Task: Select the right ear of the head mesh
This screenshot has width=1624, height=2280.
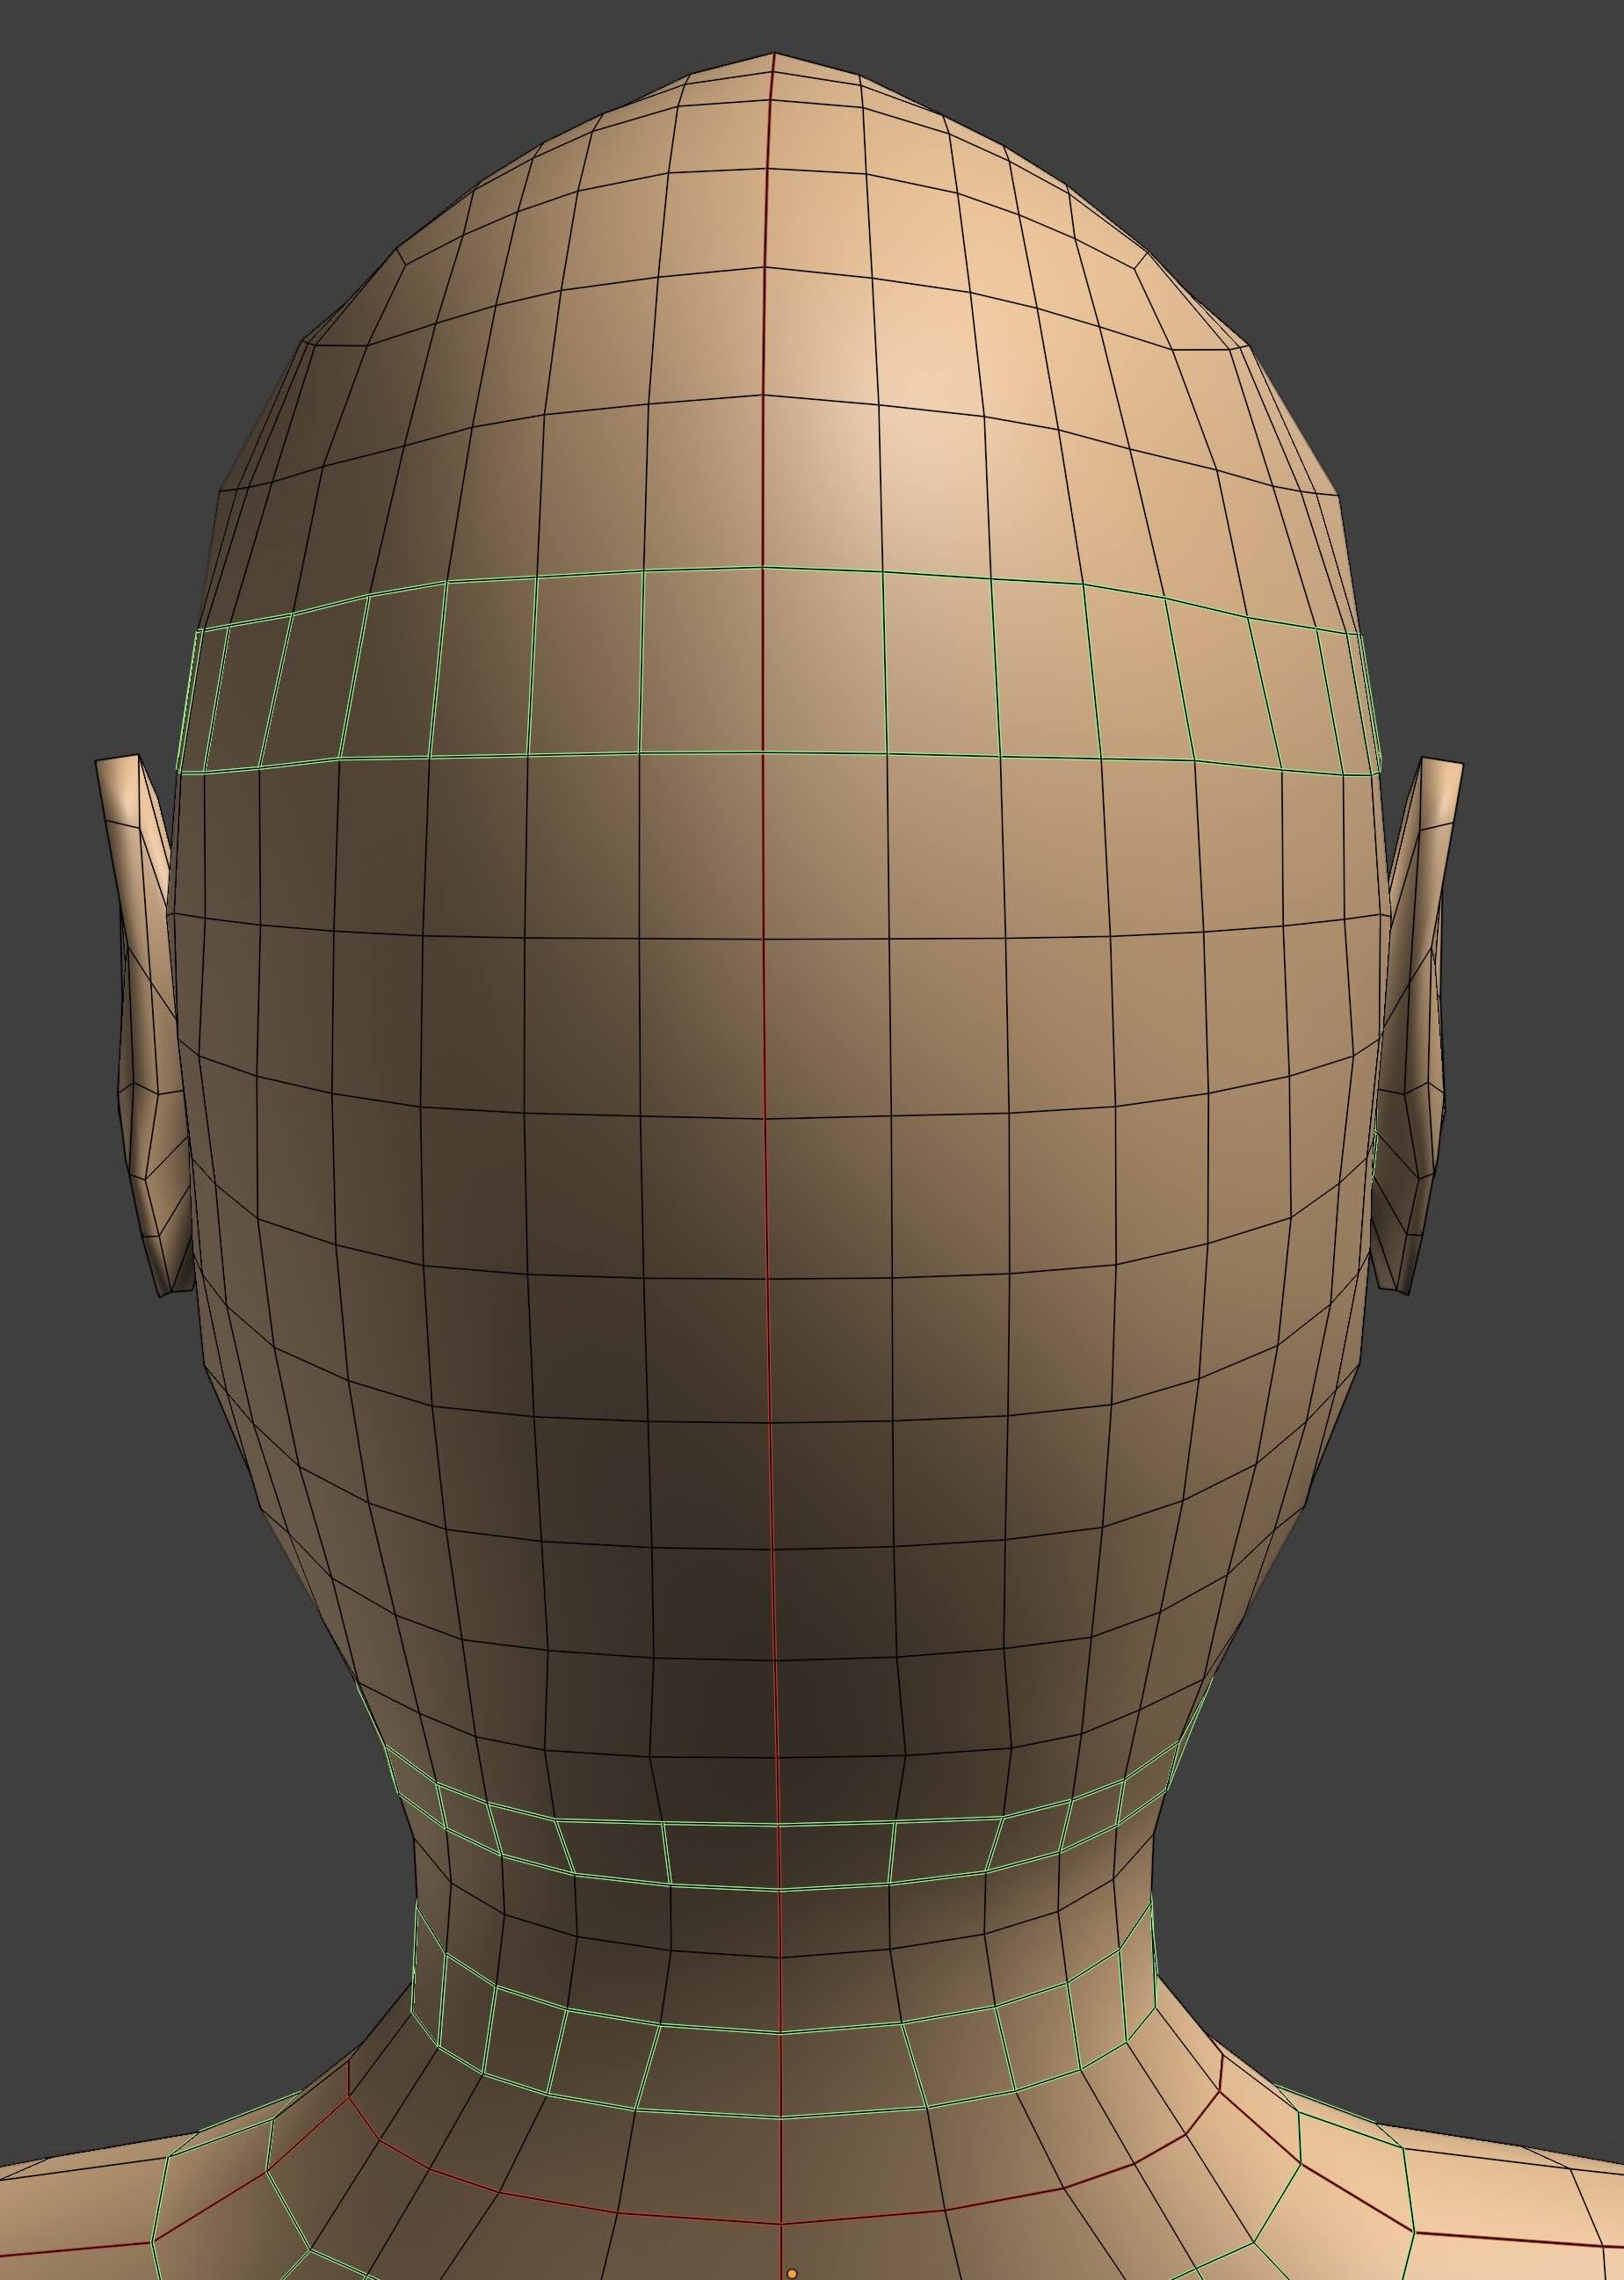Action: 1415,1027
